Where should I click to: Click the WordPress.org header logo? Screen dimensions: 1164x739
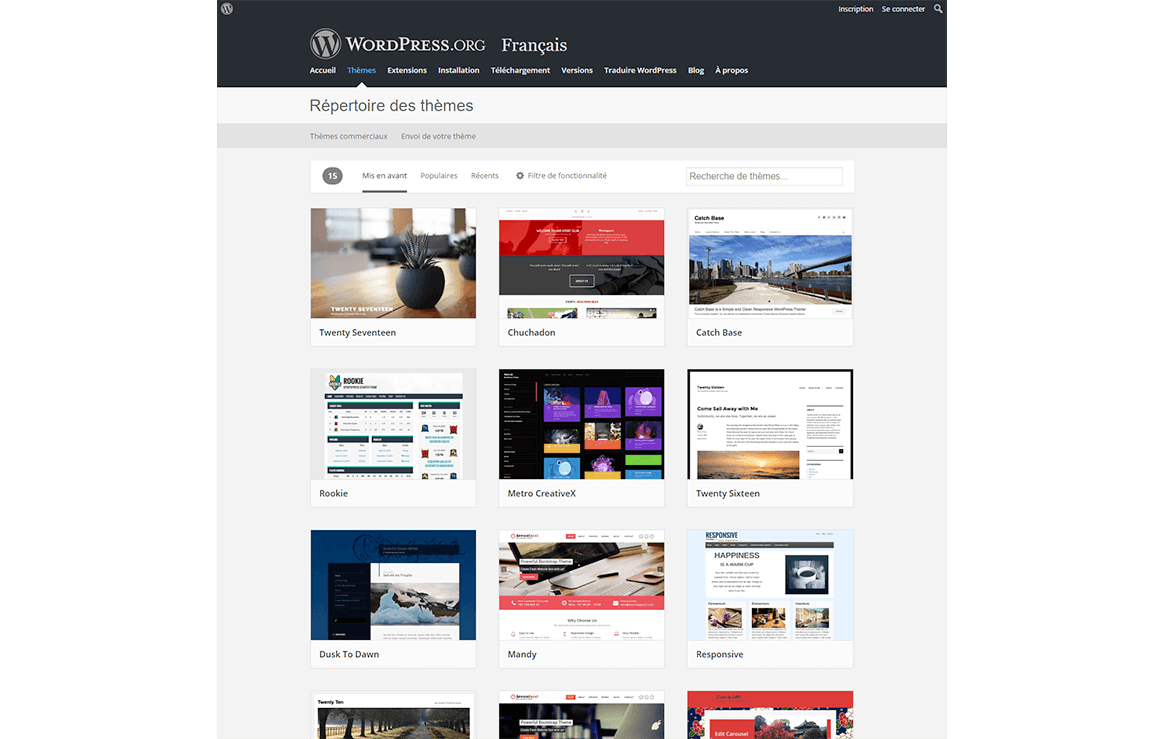[x=398, y=44]
